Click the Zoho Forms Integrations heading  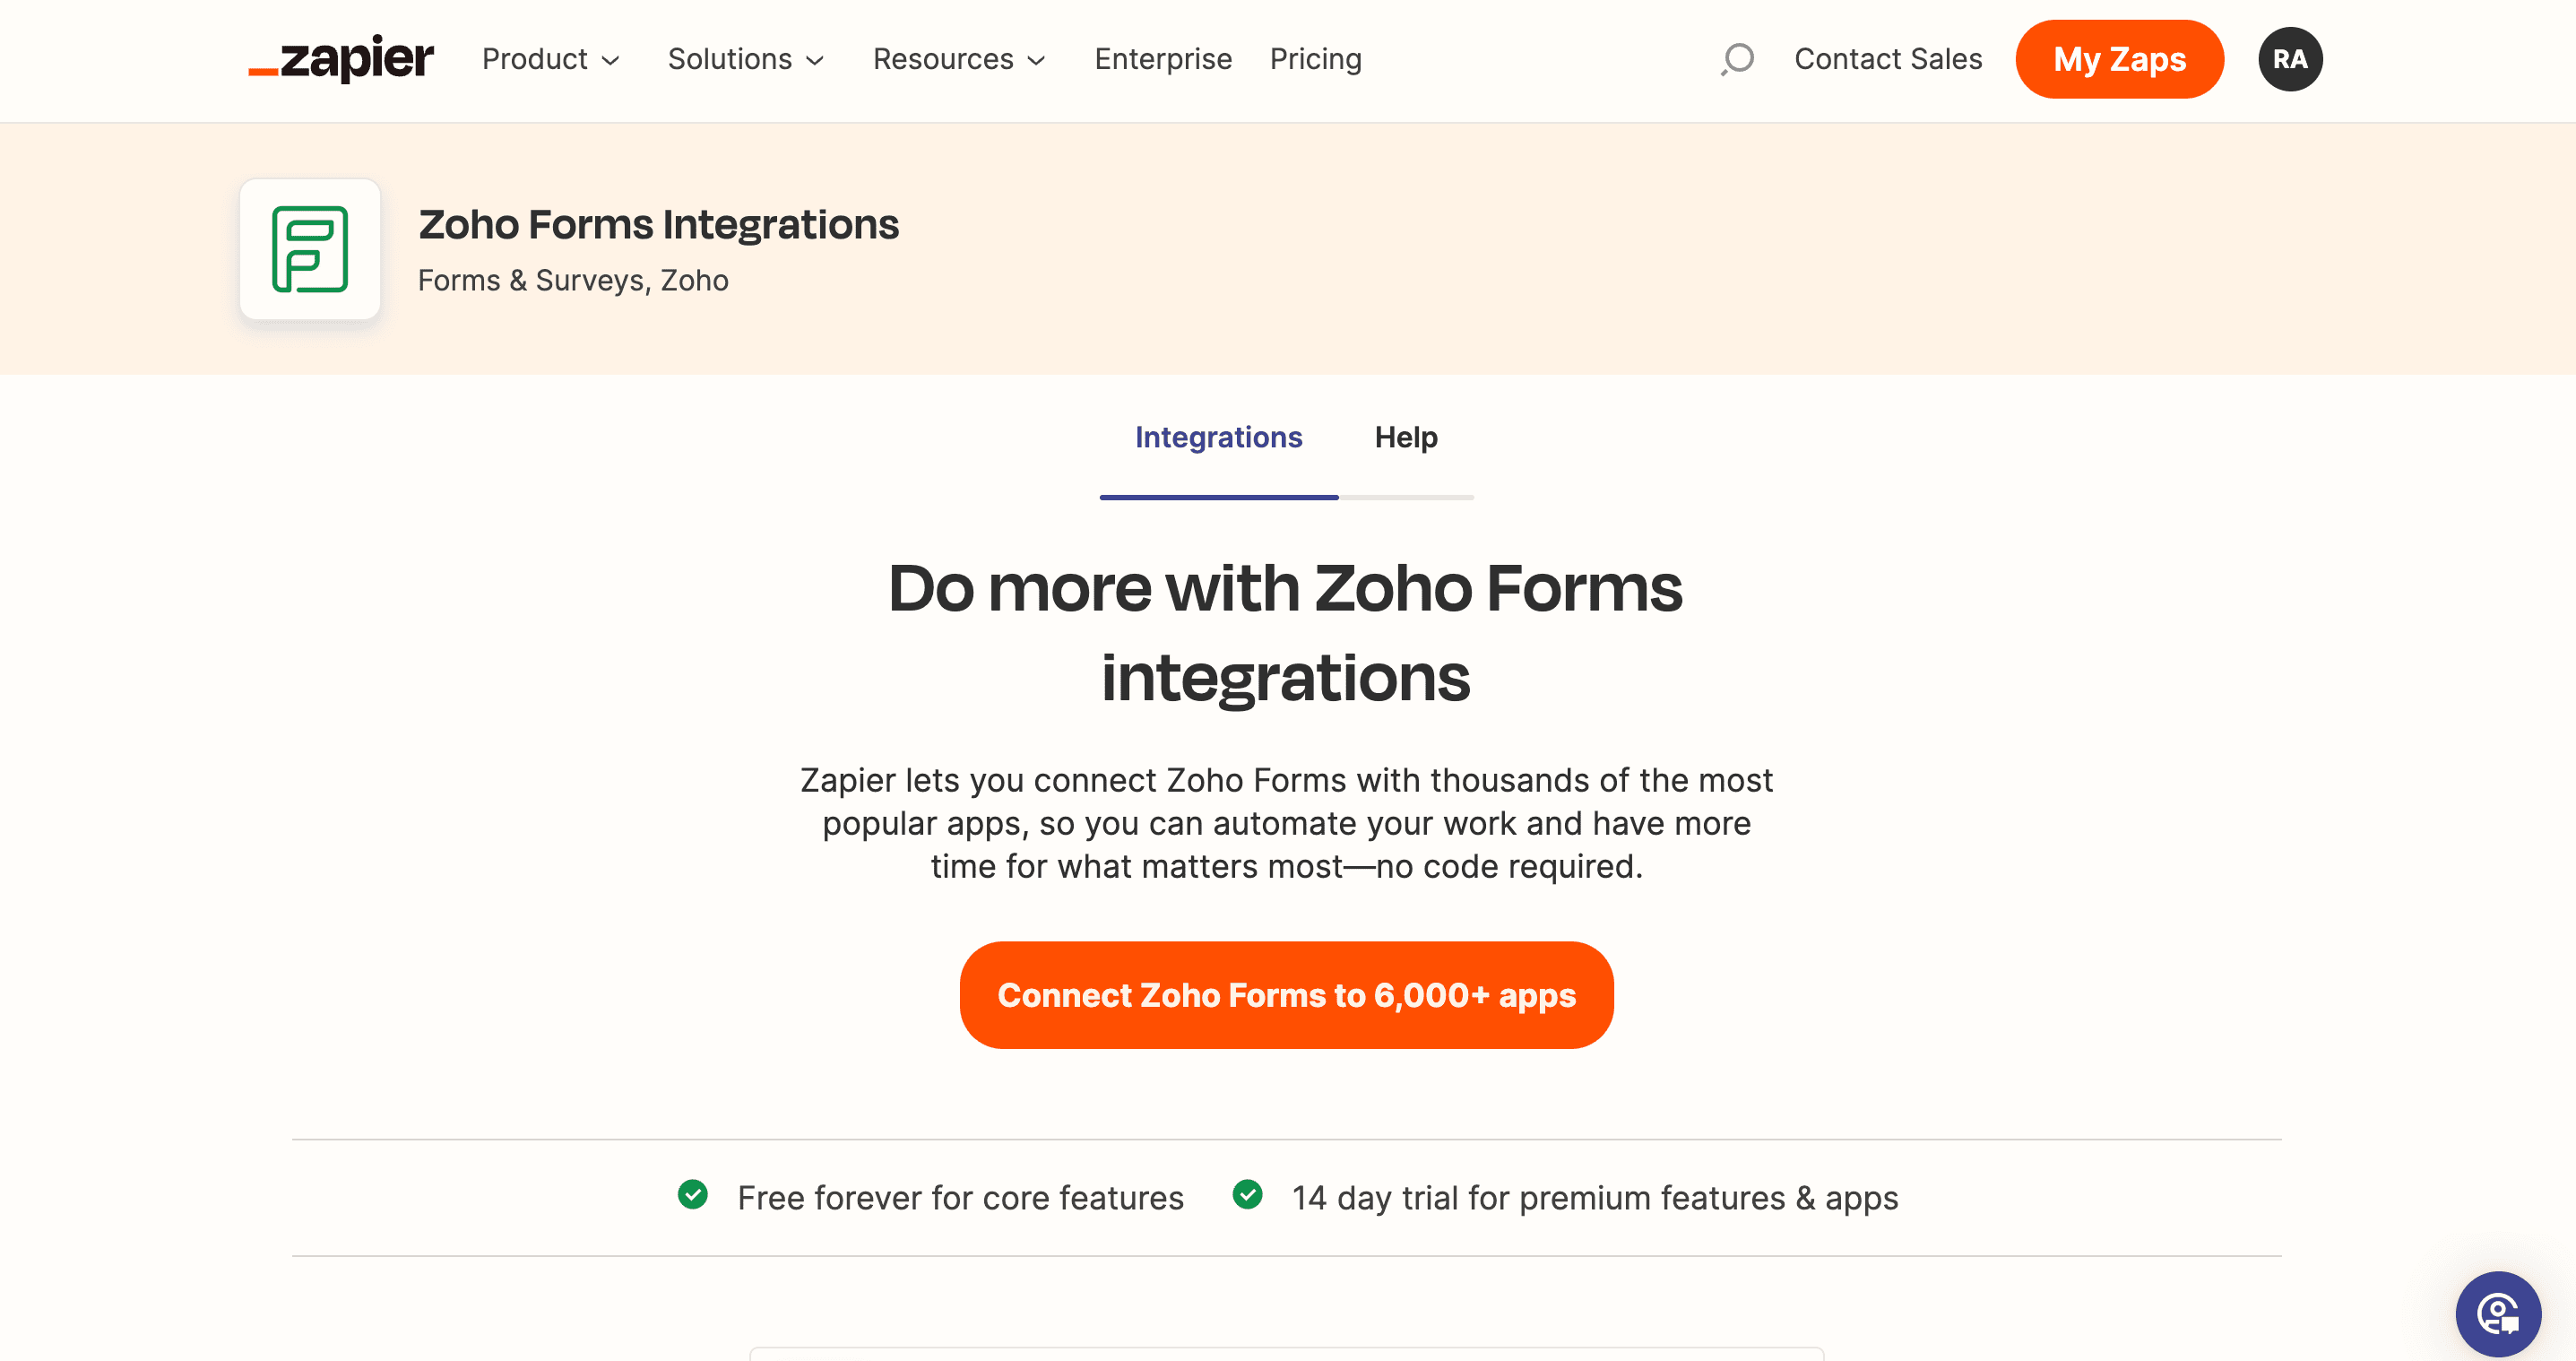[658, 224]
